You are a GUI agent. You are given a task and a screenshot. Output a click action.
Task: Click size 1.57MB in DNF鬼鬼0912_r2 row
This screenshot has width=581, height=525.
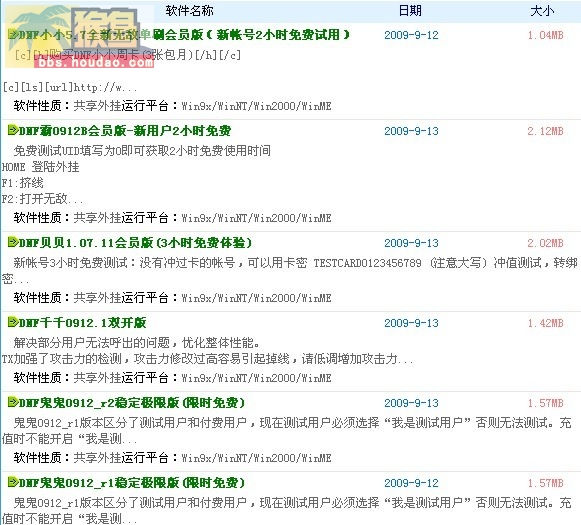tap(545, 403)
